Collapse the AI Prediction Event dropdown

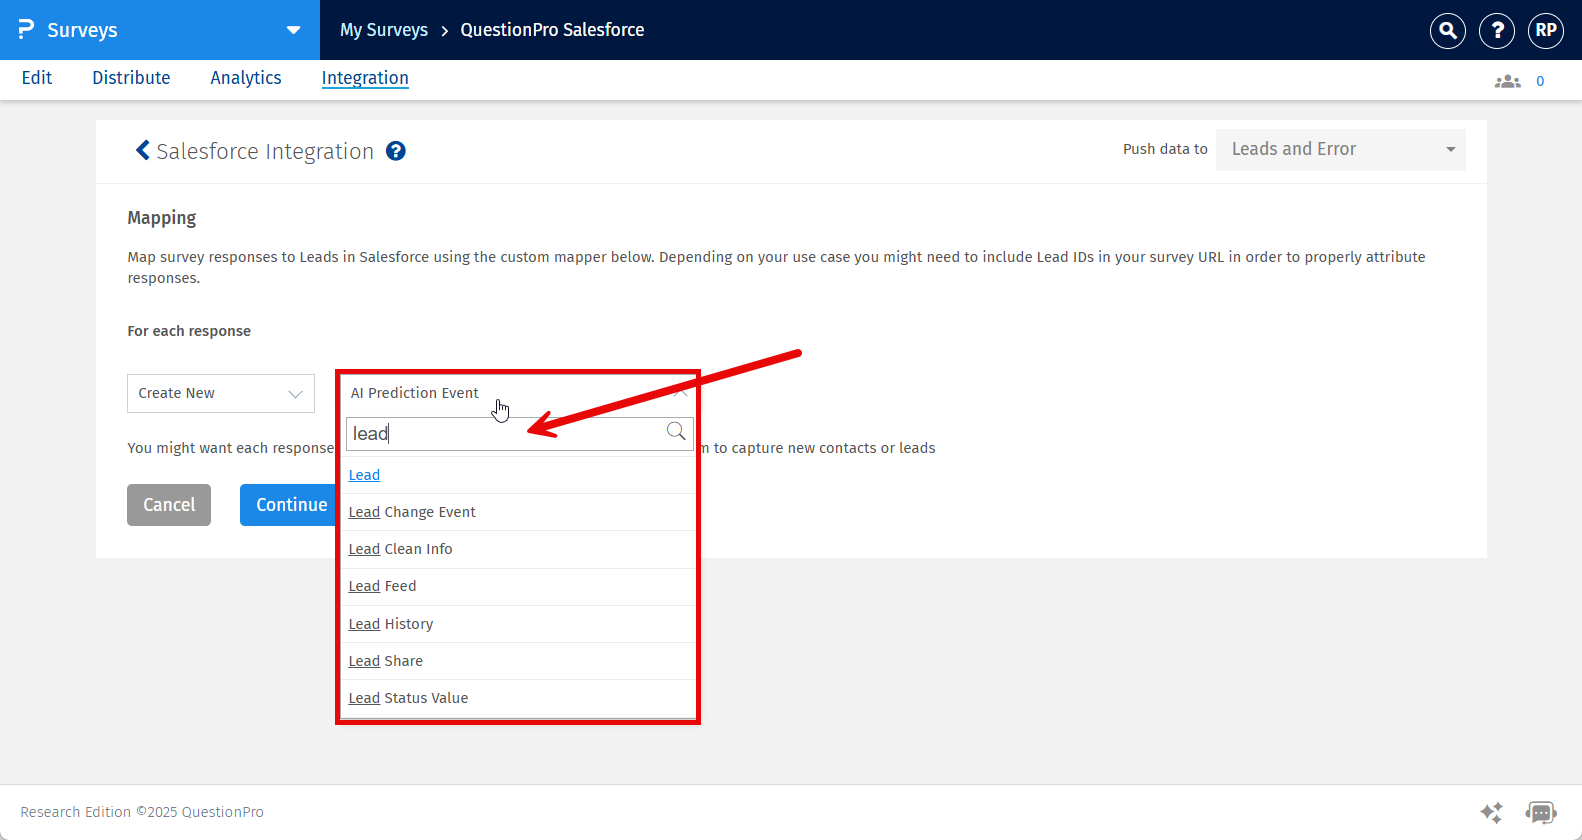point(517,393)
